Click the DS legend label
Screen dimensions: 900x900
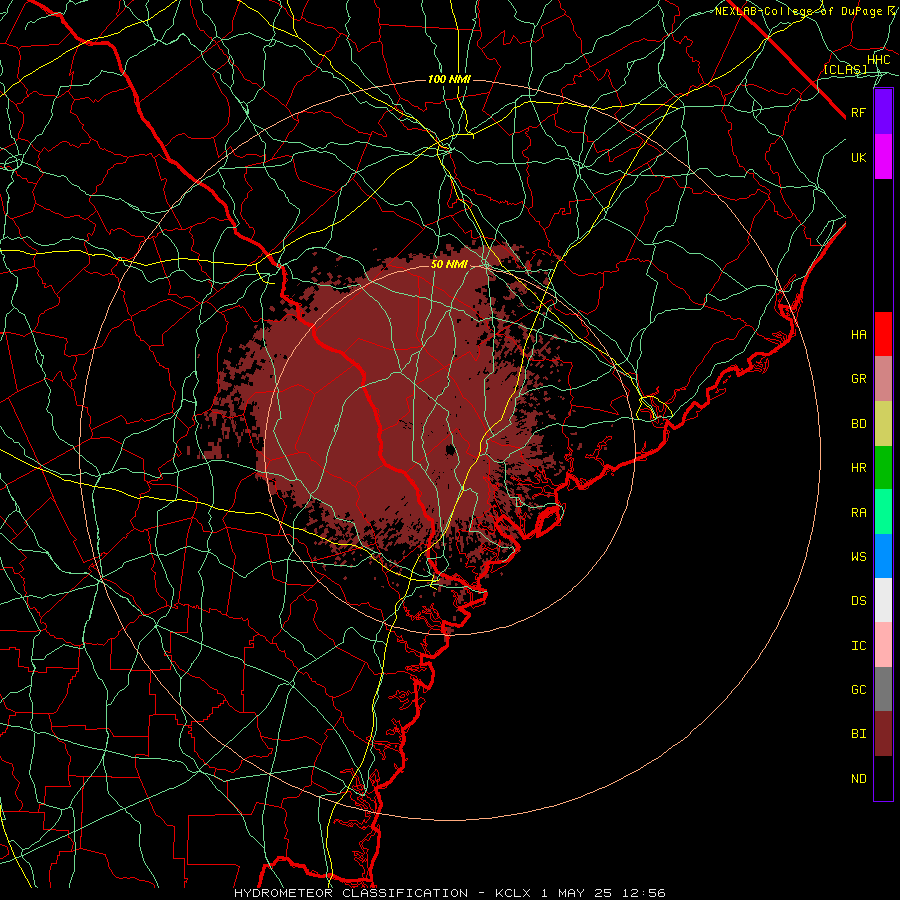[858, 601]
